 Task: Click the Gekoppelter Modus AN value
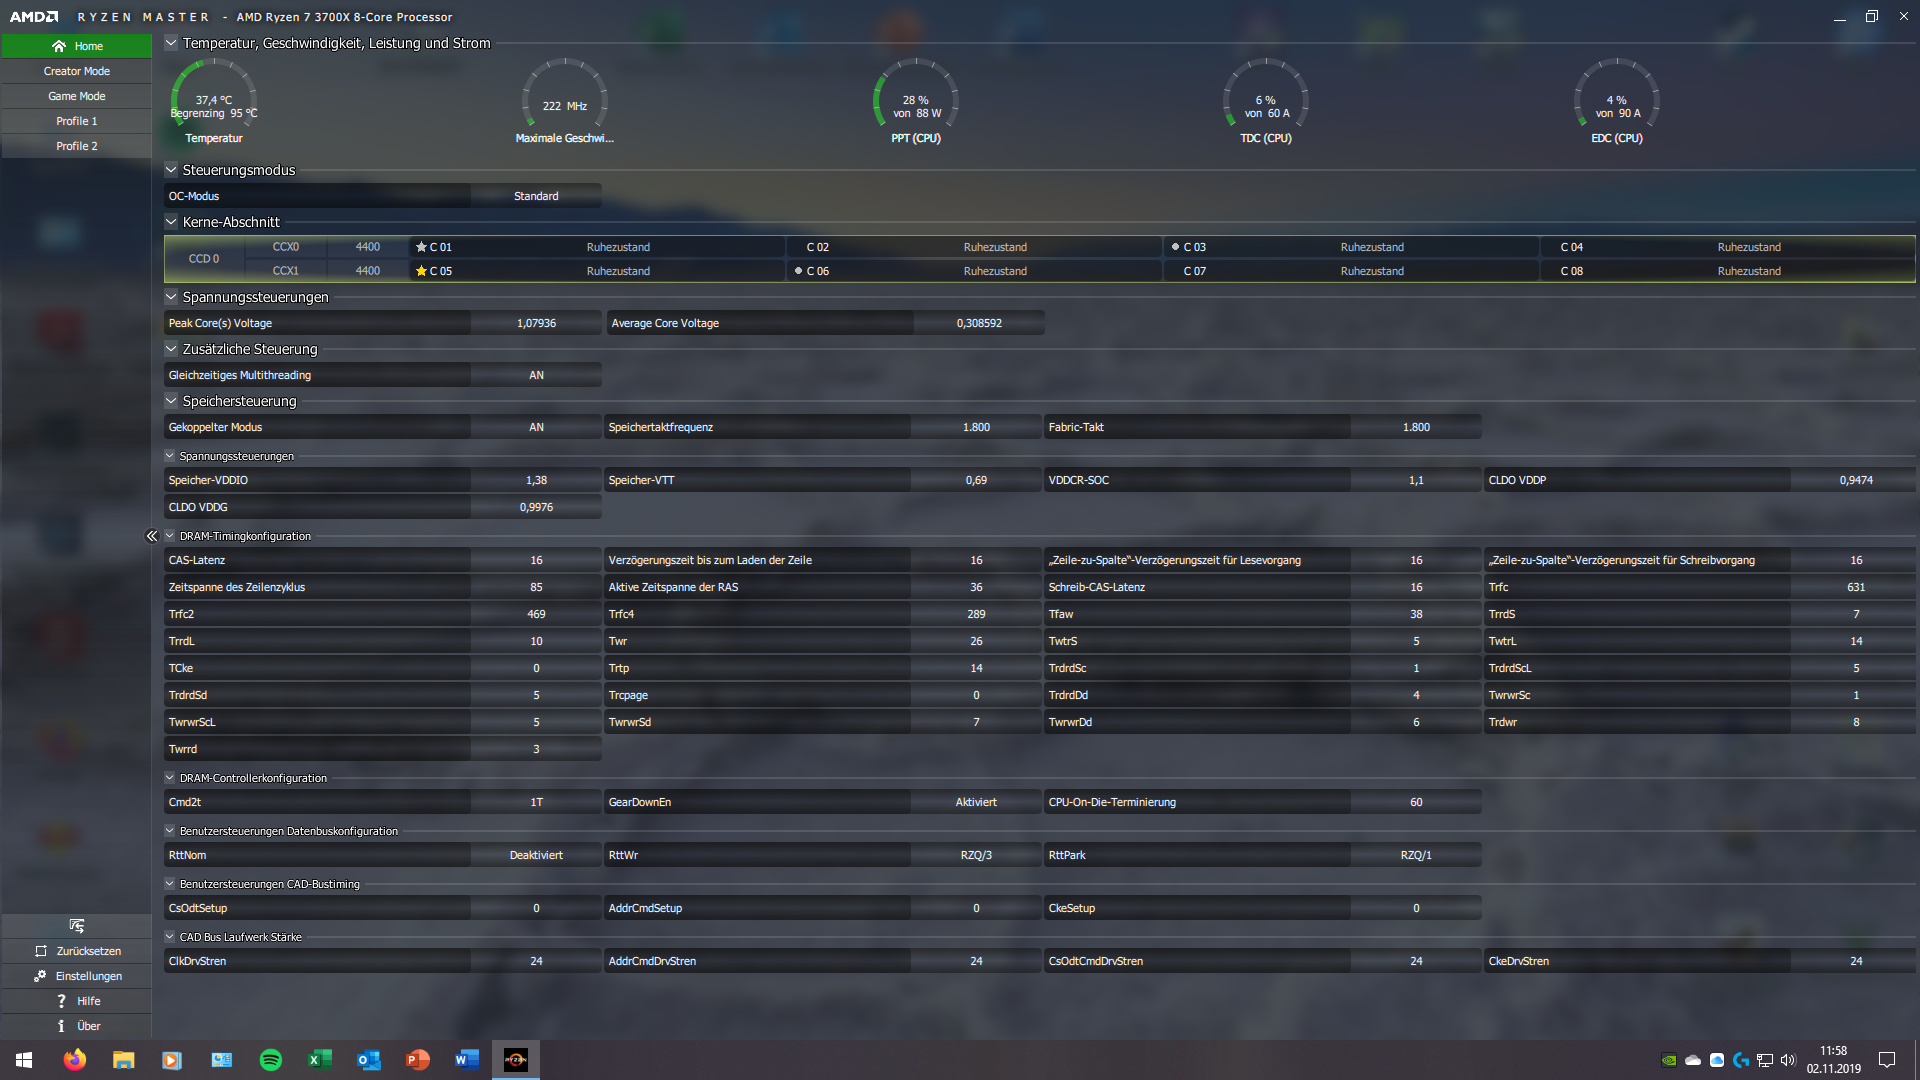point(536,427)
